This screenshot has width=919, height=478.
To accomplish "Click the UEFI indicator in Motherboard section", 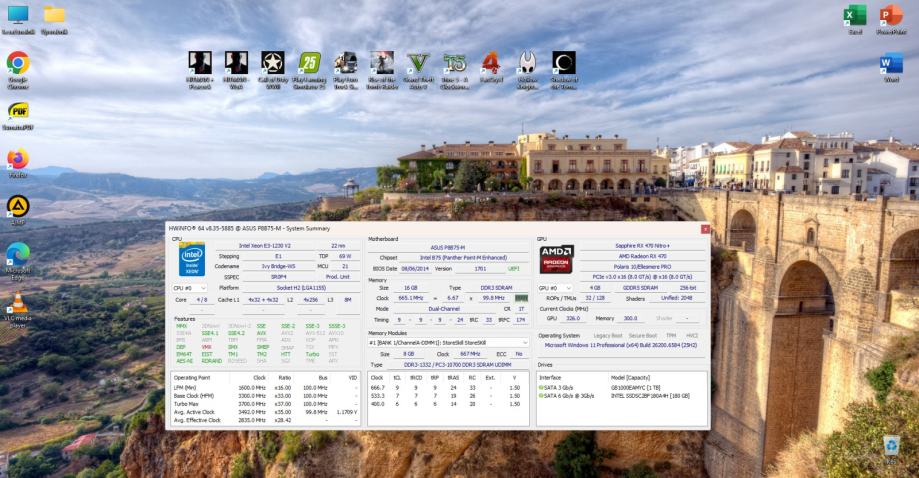I will pyautogui.click(x=513, y=268).
